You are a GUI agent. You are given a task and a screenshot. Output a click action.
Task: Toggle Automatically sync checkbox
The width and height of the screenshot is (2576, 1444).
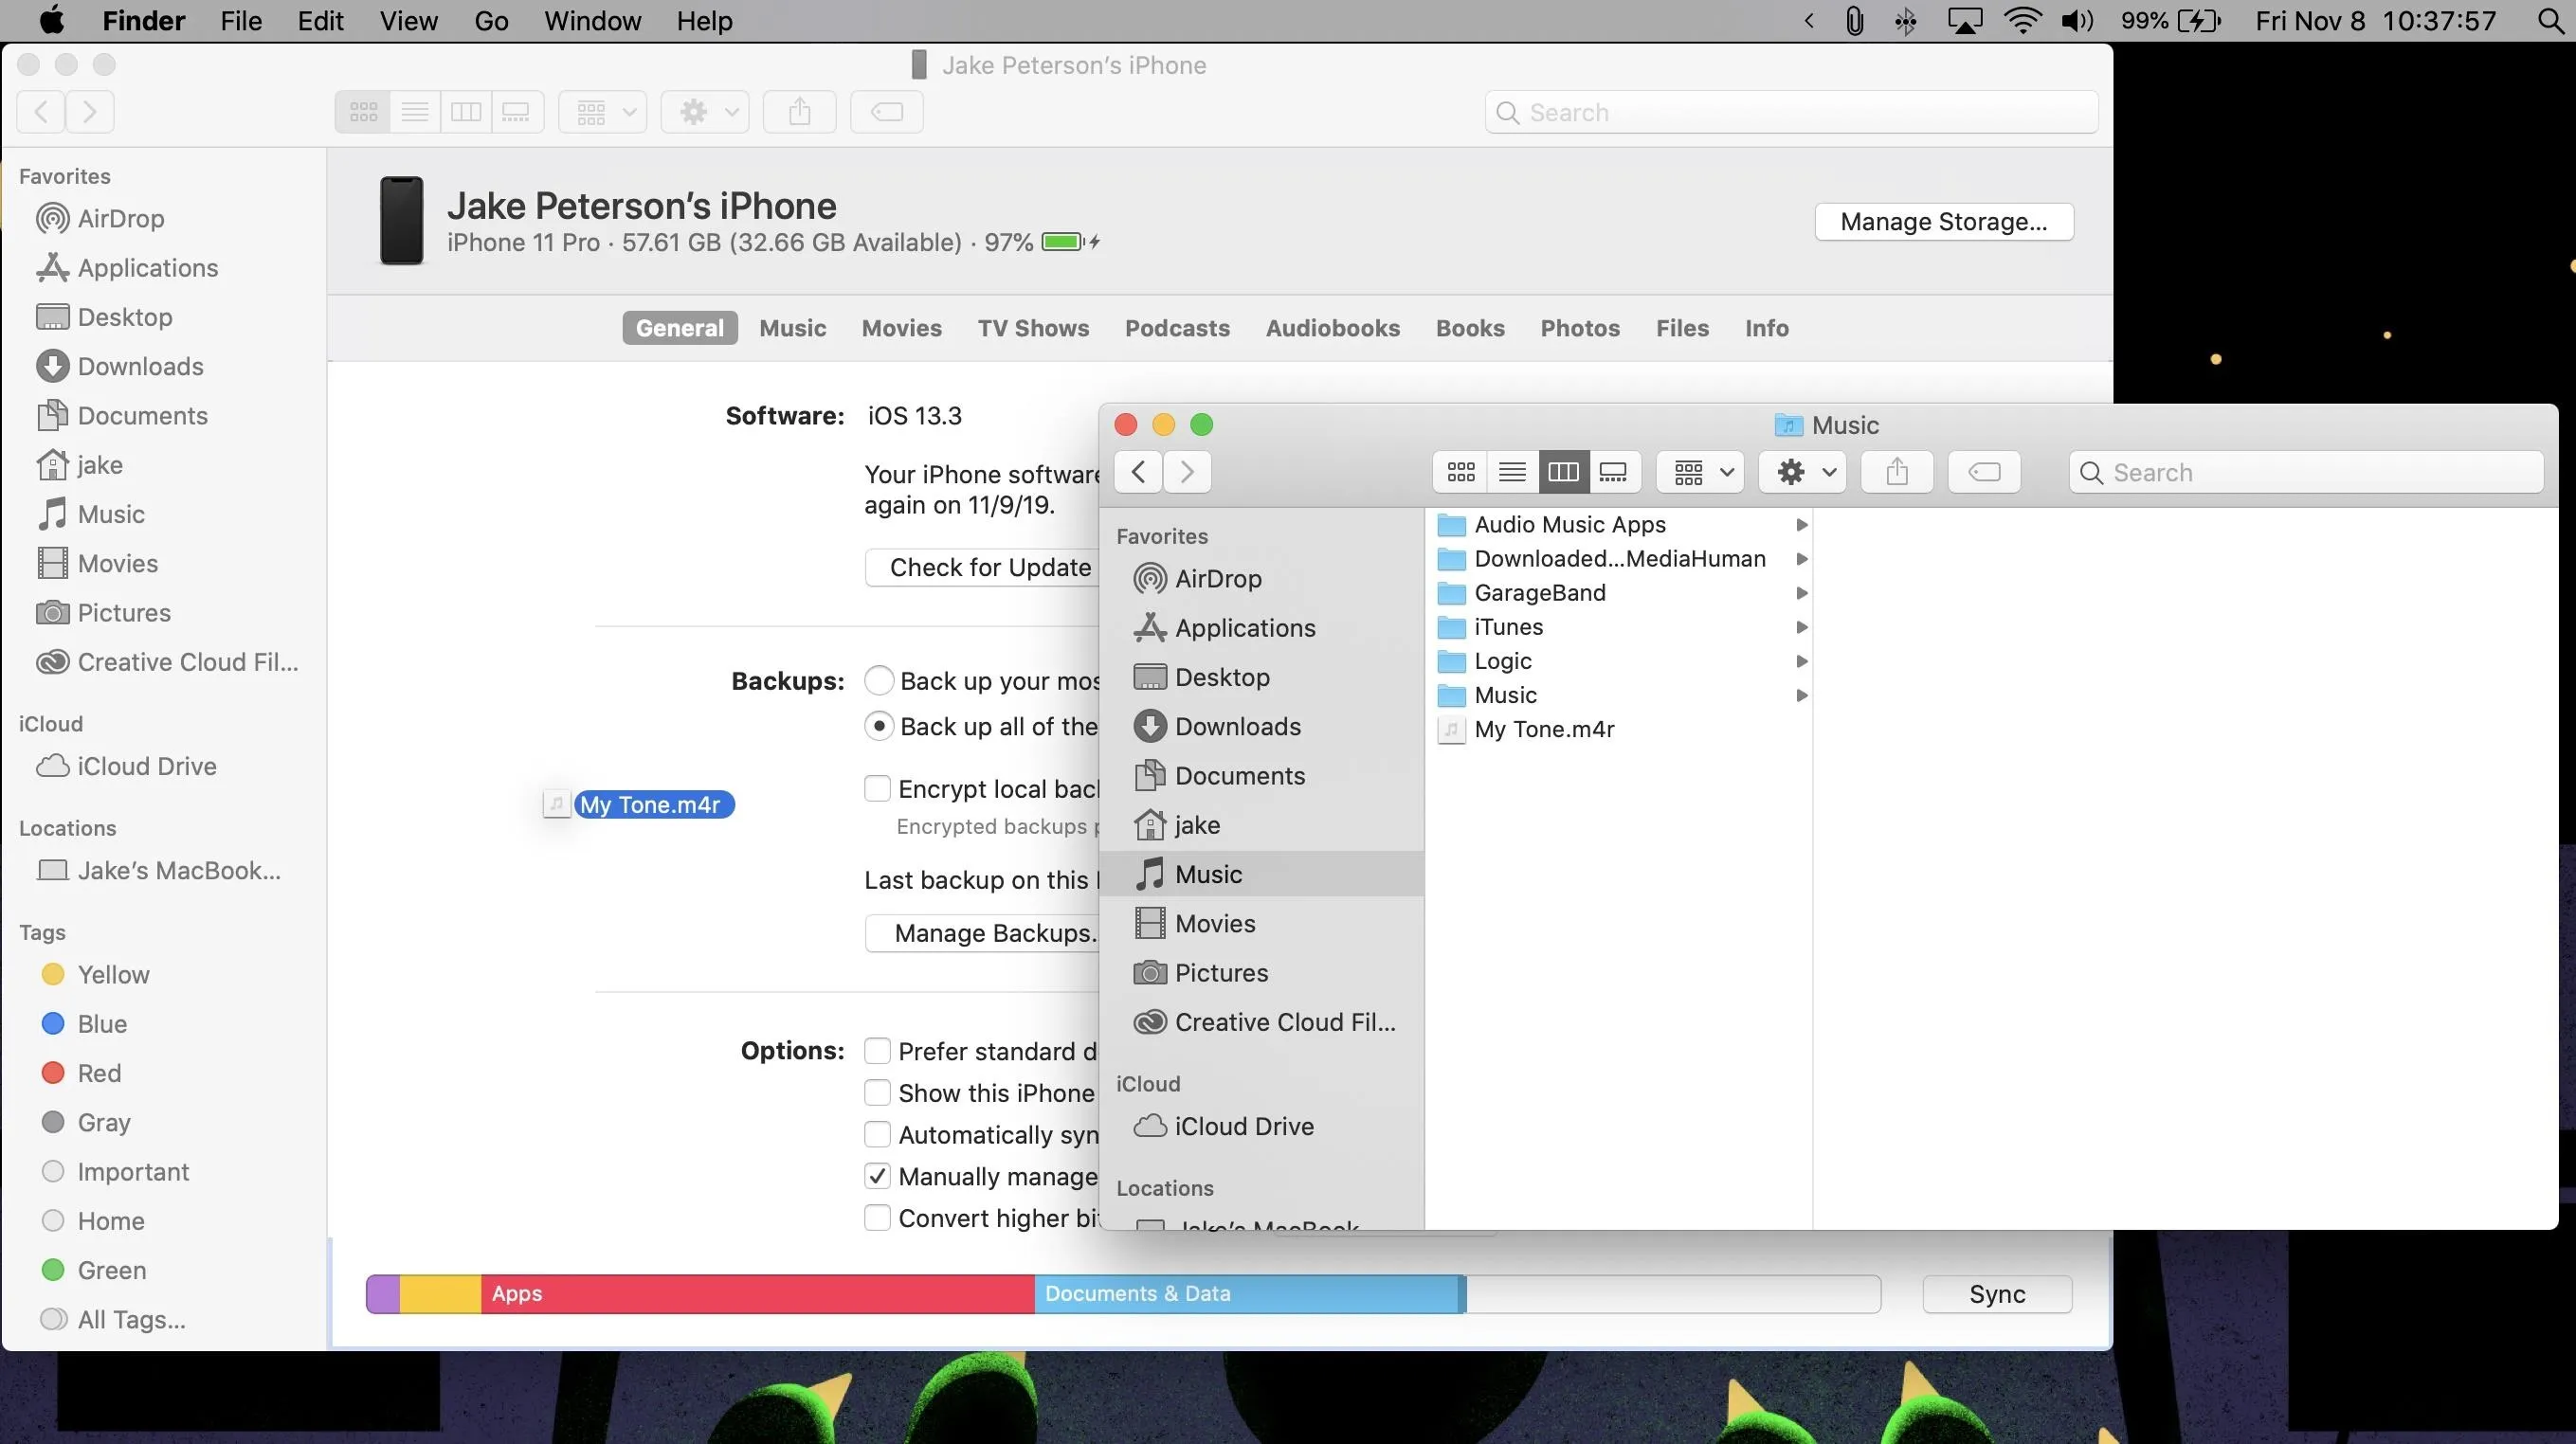point(877,1135)
